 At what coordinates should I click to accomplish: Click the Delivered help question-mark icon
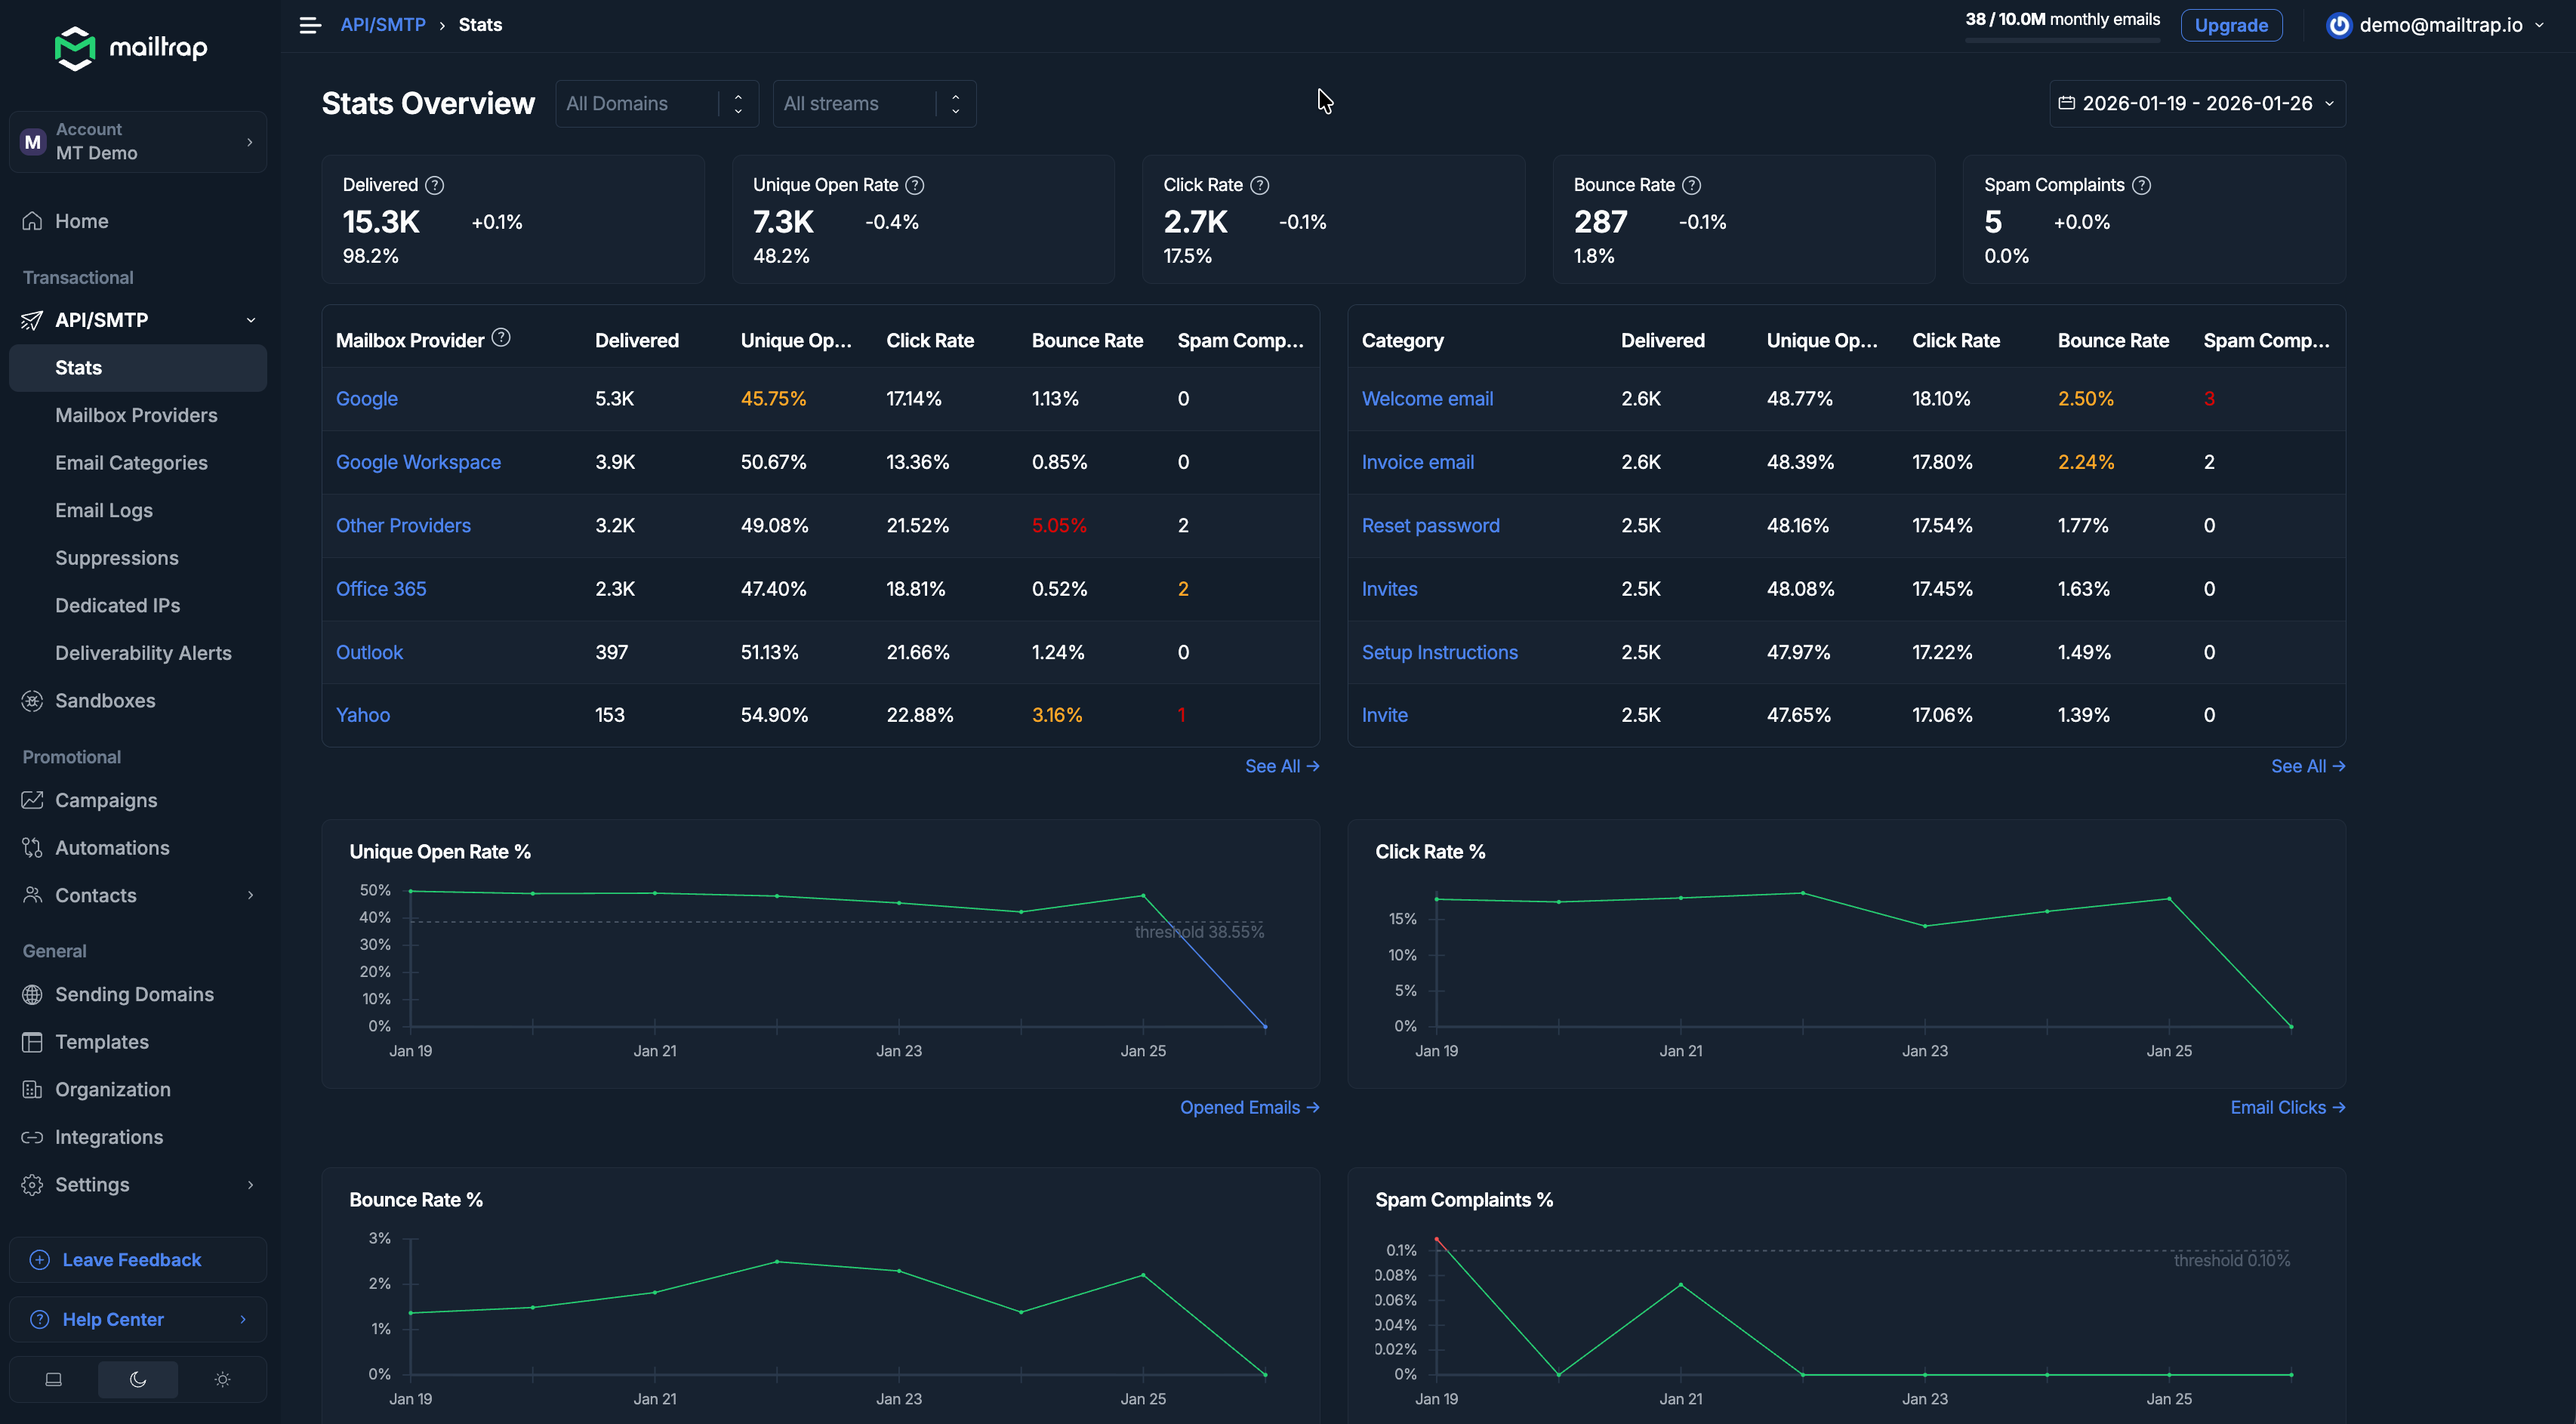tap(434, 185)
